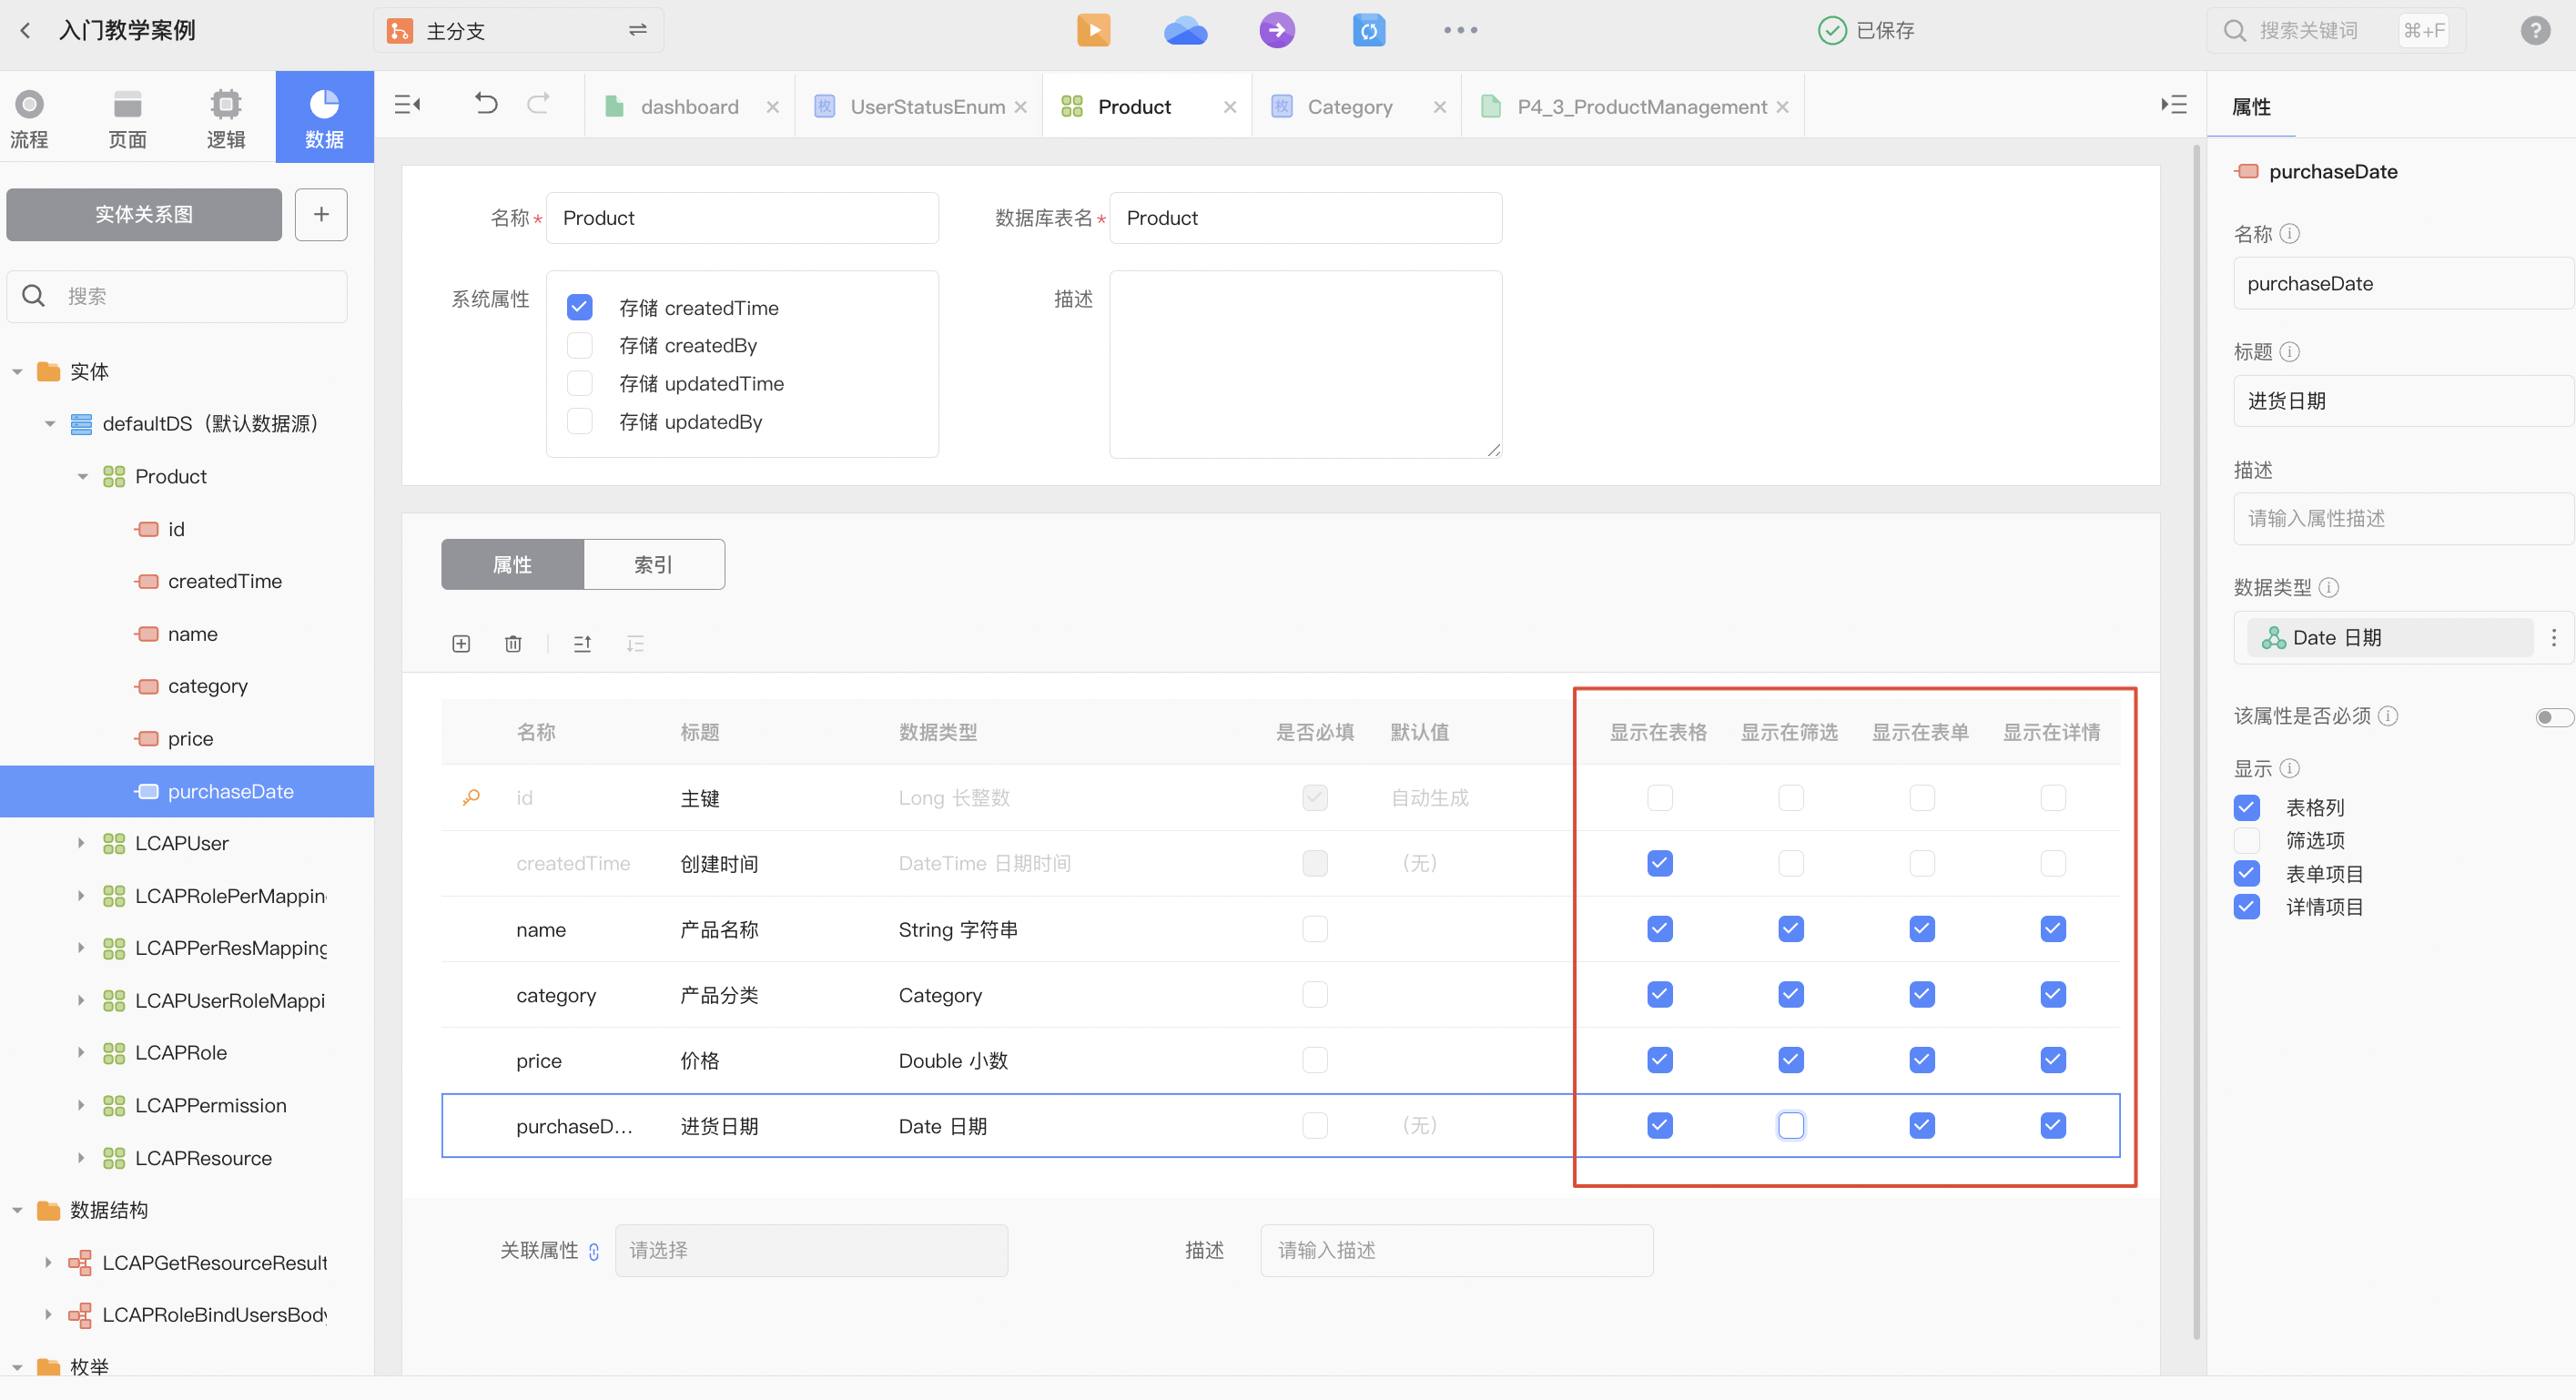This screenshot has width=2576, height=1400.
Task: Click the three-dot menu beside Date 日期
Action: coord(2553,637)
